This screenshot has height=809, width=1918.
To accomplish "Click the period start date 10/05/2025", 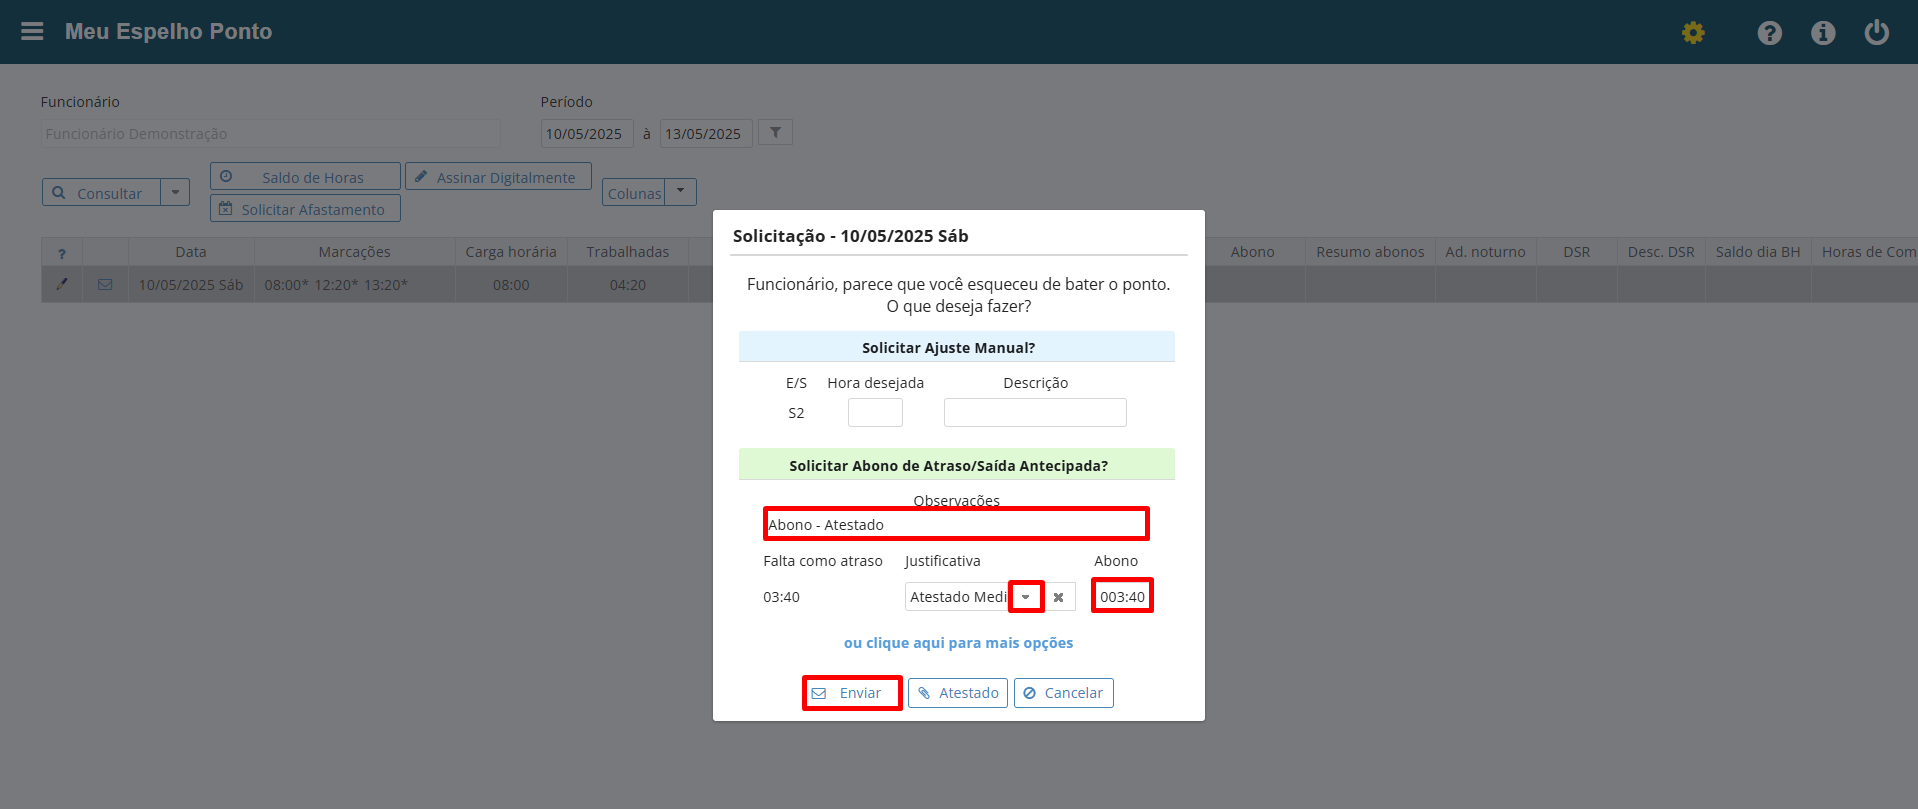I will 587,134.
